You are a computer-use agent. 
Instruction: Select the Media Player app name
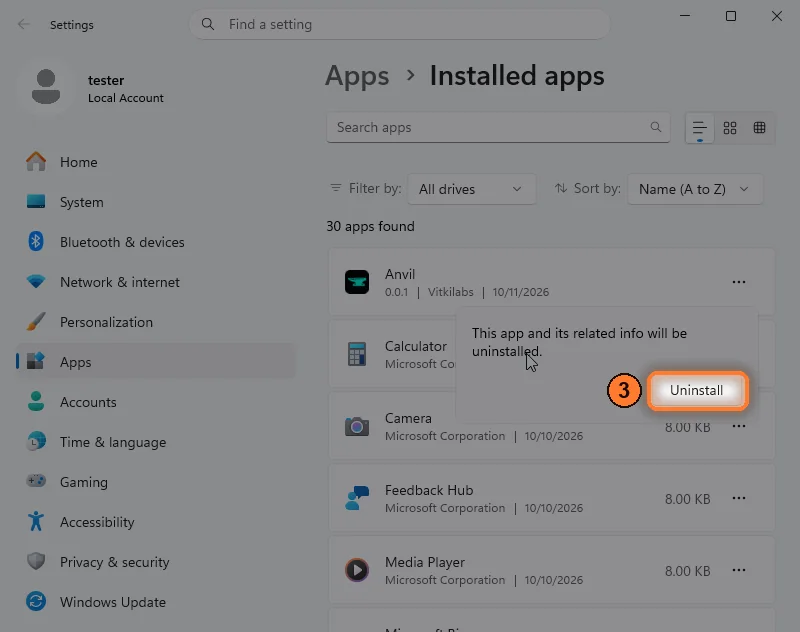pos(425,562)
